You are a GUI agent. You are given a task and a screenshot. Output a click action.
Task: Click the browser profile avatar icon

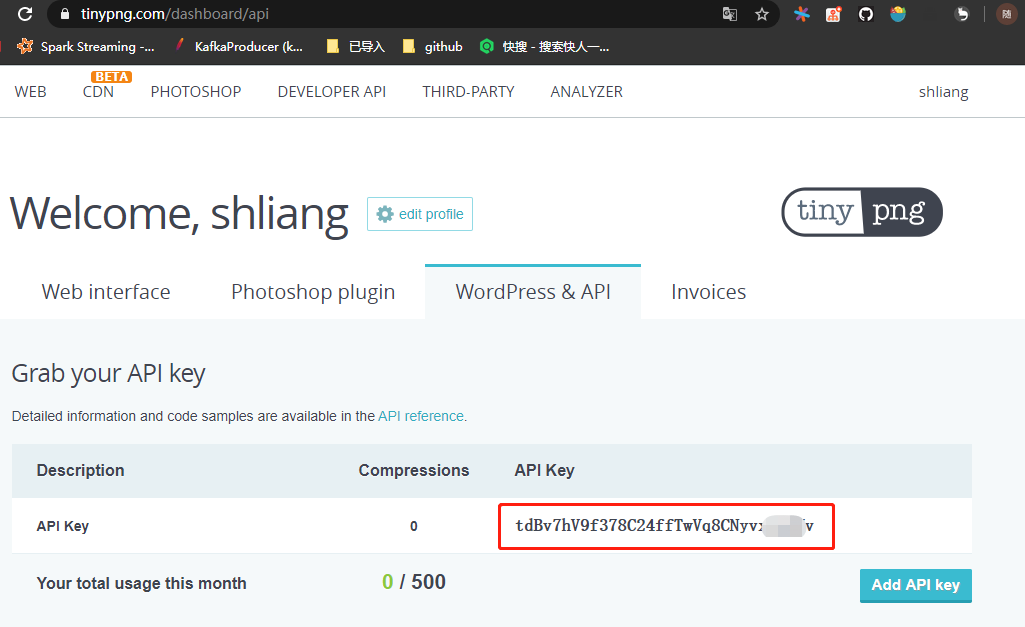(x=1007, y=15)
